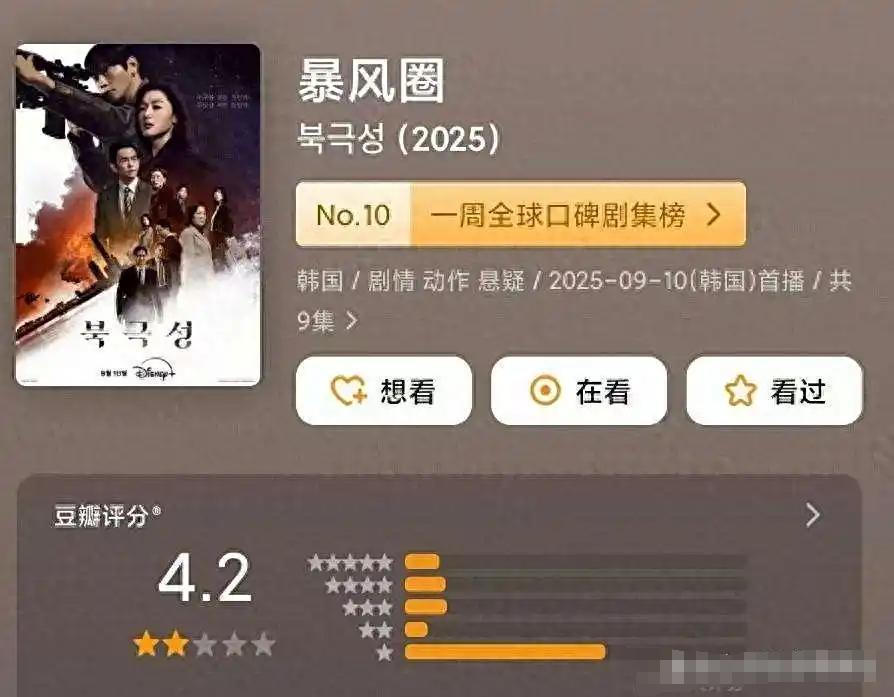
Task: Click the second gold rating star
Action: click(x=175, y=645)
